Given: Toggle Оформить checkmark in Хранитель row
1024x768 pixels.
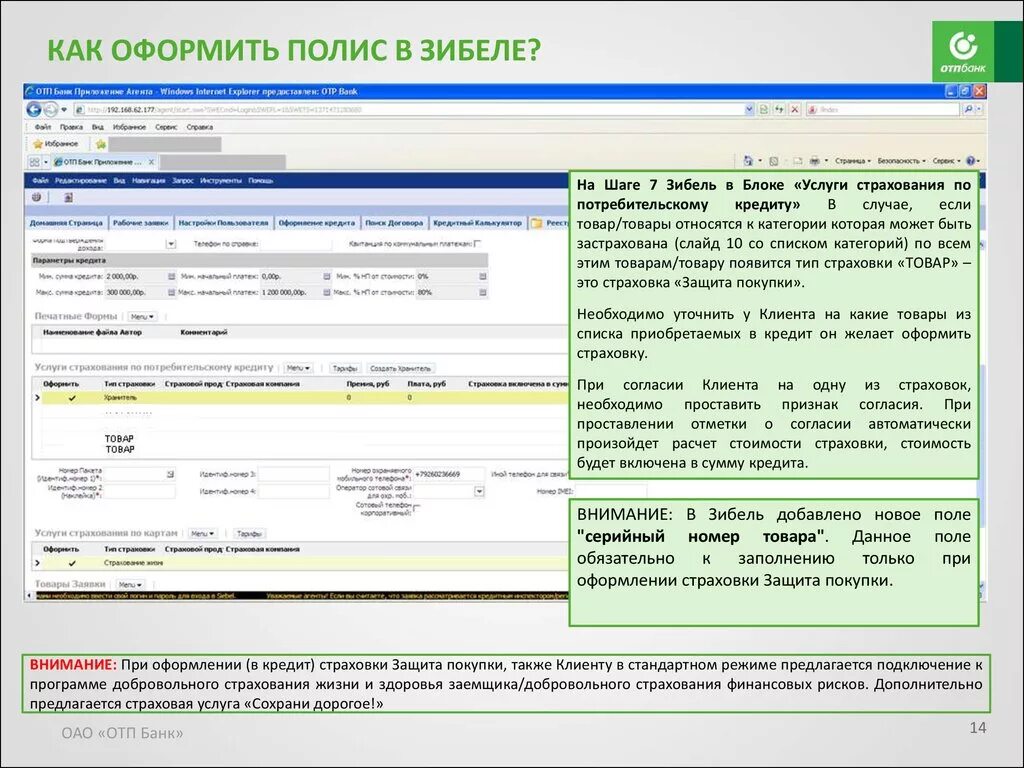Looking at the screenshot, I should (72, 398).
